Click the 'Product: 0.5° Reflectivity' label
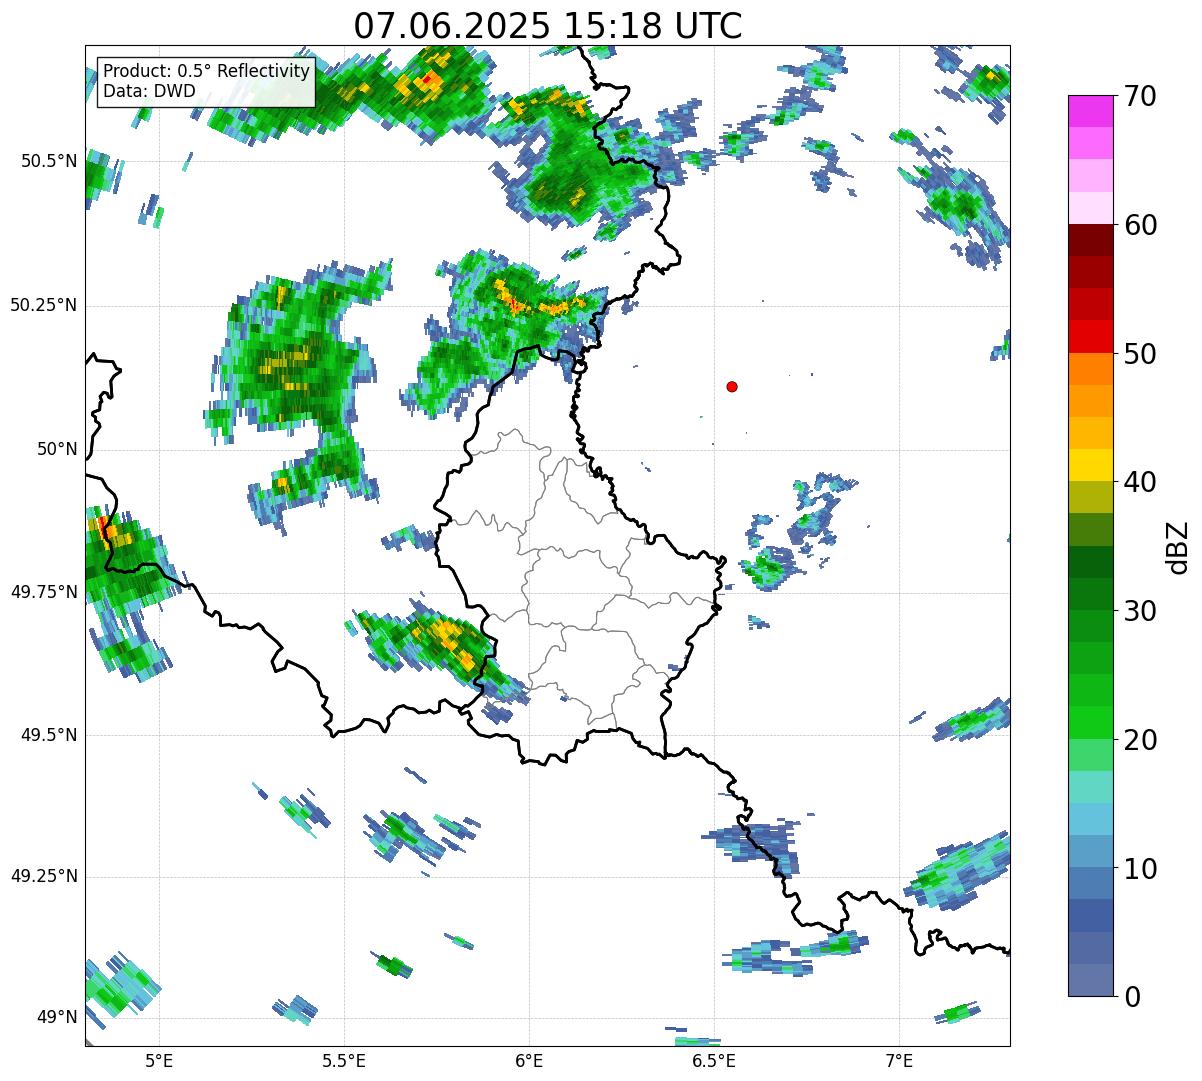 pos(206,72)
